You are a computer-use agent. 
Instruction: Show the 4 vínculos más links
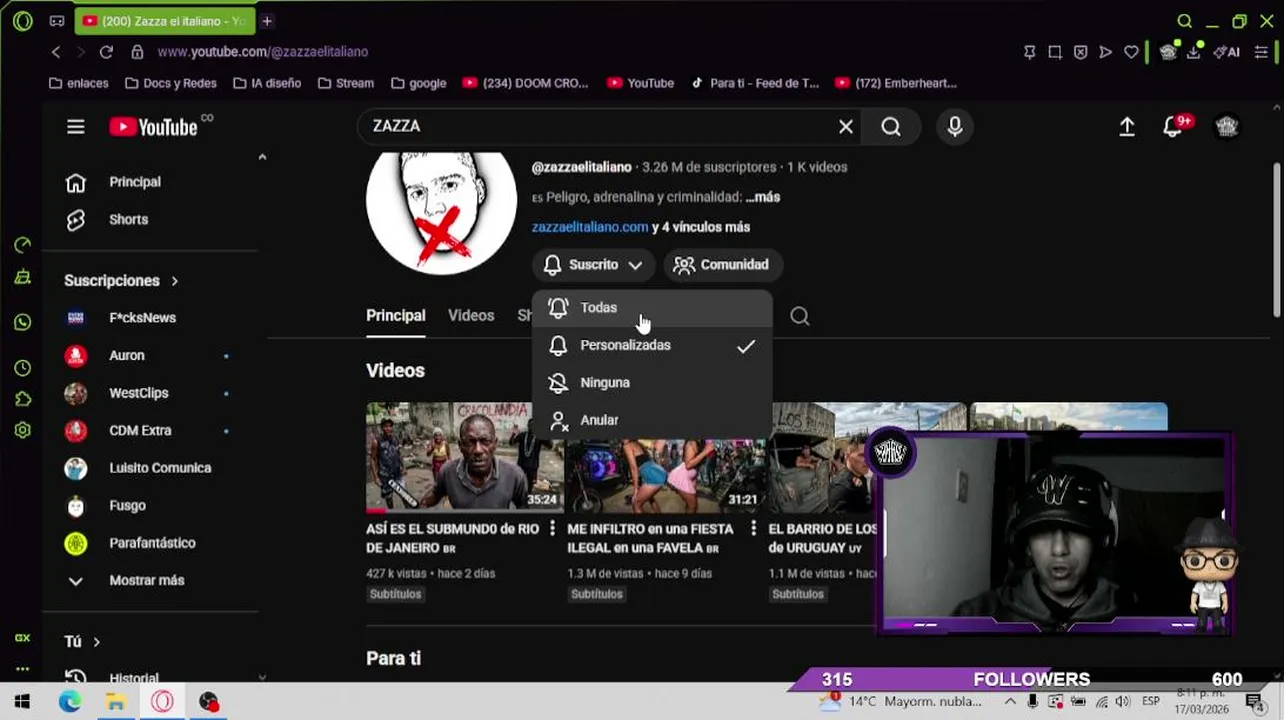[x=701, y=227]
